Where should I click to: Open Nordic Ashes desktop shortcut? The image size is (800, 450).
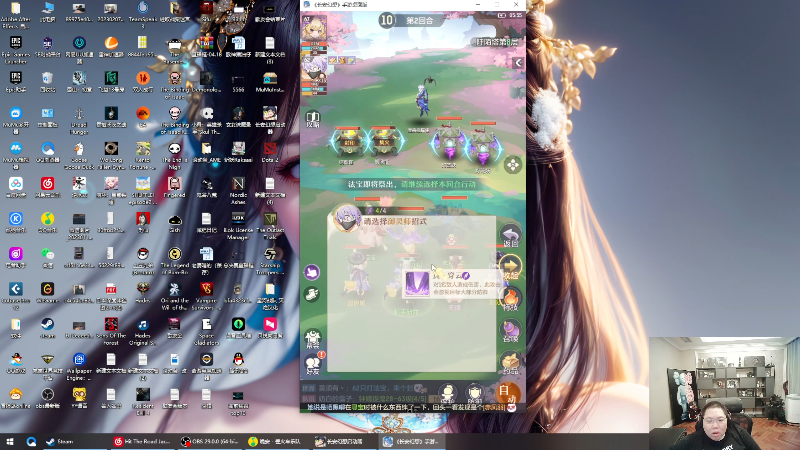coord(238,191)
